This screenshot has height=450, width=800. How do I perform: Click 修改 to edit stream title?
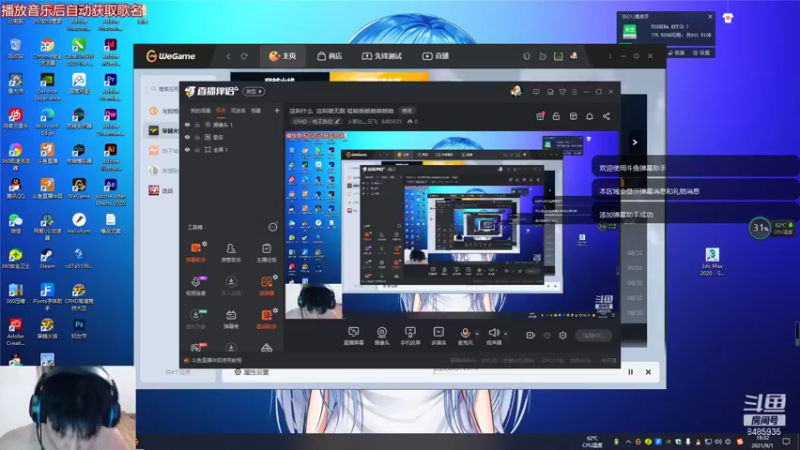(407, 111)
